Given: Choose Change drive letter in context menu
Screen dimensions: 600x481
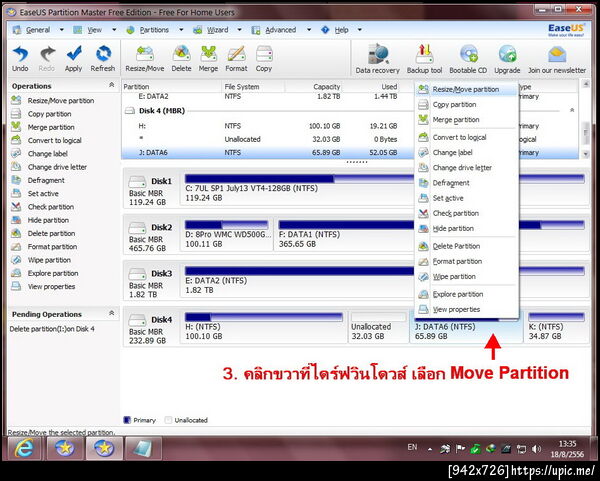Looking at the screenshot, I should click(x=466, y=168).
